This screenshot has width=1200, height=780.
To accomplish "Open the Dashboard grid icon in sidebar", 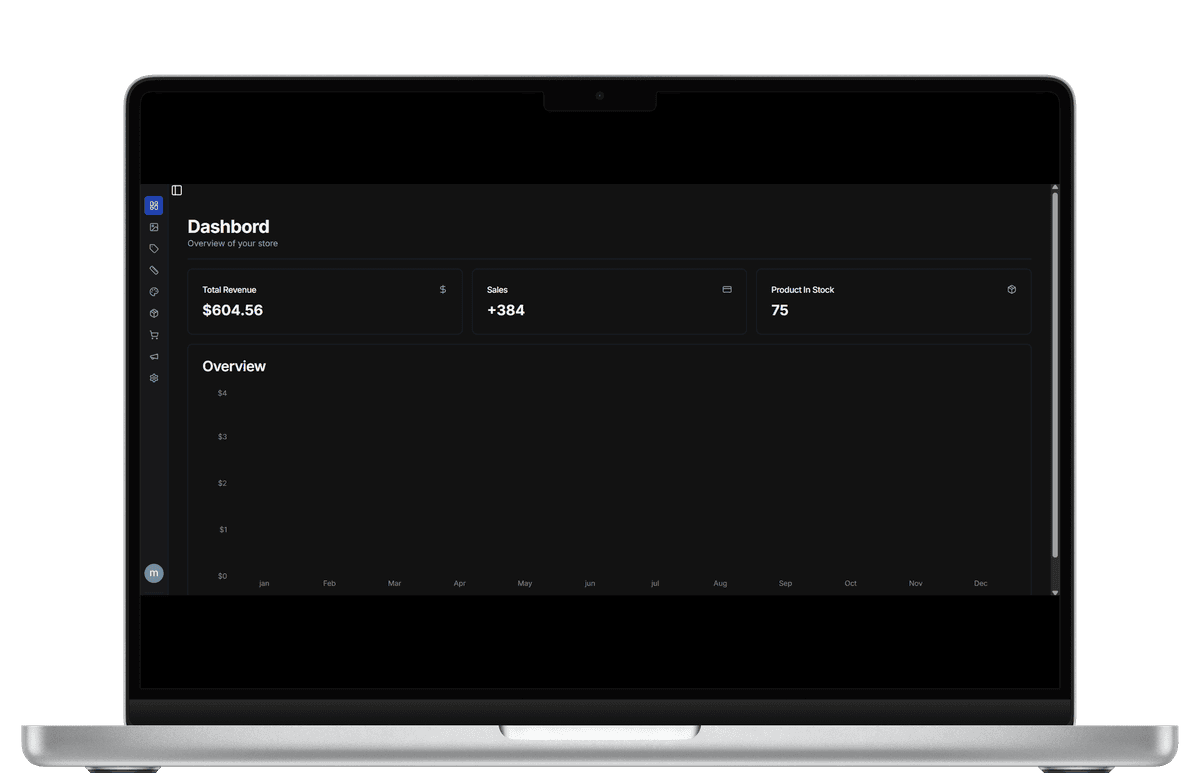I will point(153,206).
